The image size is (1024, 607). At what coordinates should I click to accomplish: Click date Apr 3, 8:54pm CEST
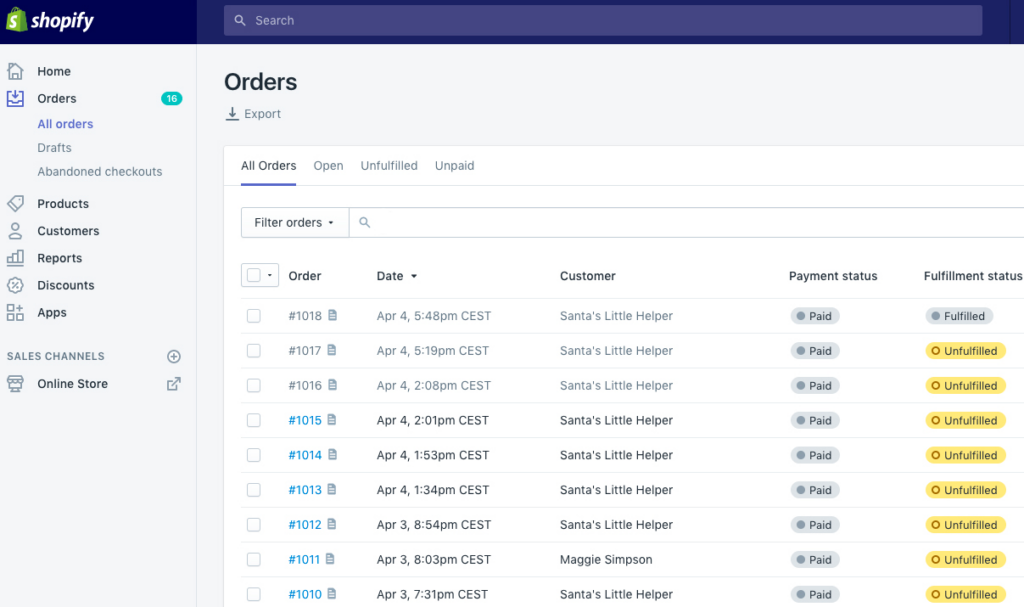434,525
